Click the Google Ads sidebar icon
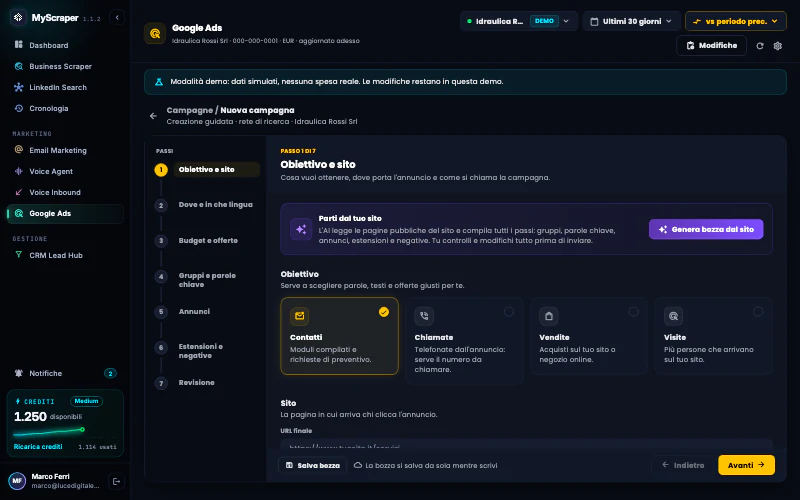This screenshot has width=800, height=500. [19, 213]
